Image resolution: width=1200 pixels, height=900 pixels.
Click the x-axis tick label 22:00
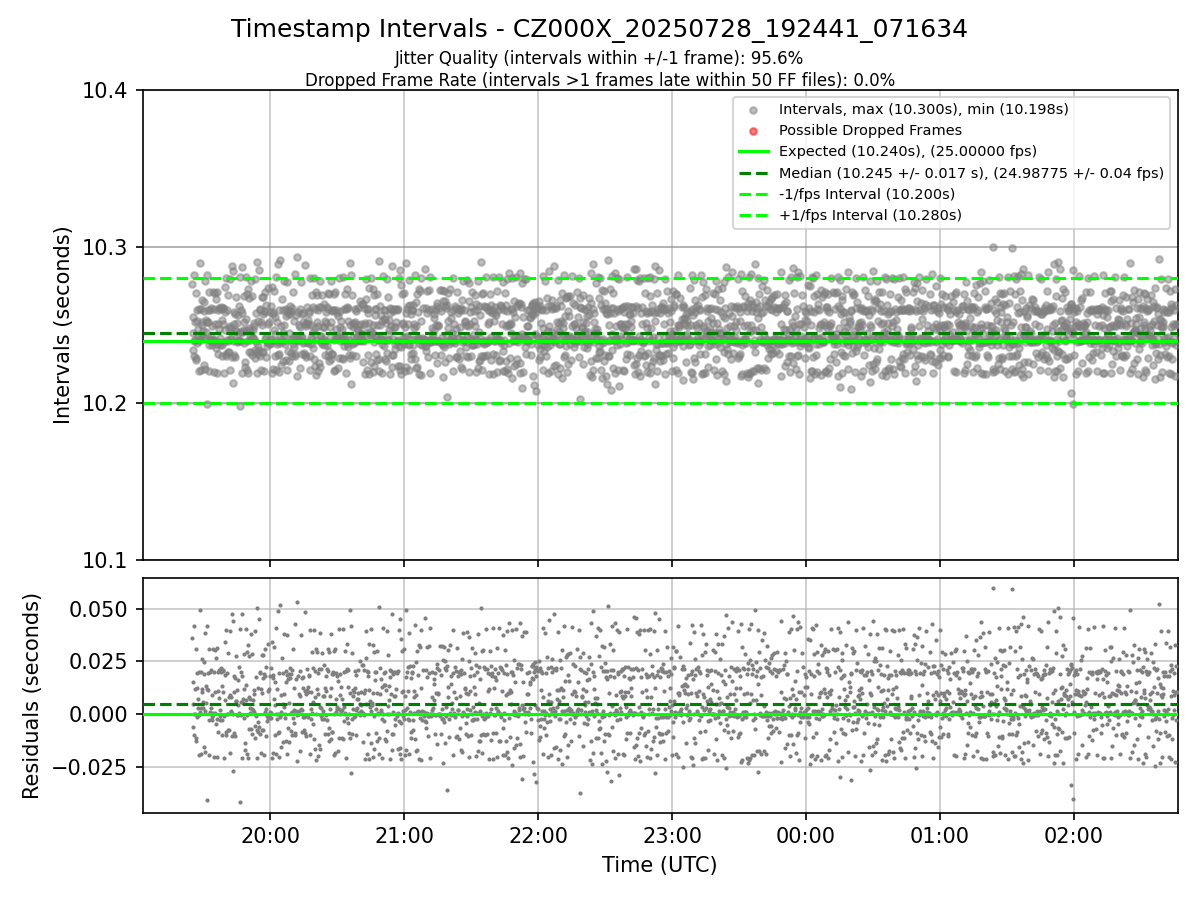tap(538, 834)
